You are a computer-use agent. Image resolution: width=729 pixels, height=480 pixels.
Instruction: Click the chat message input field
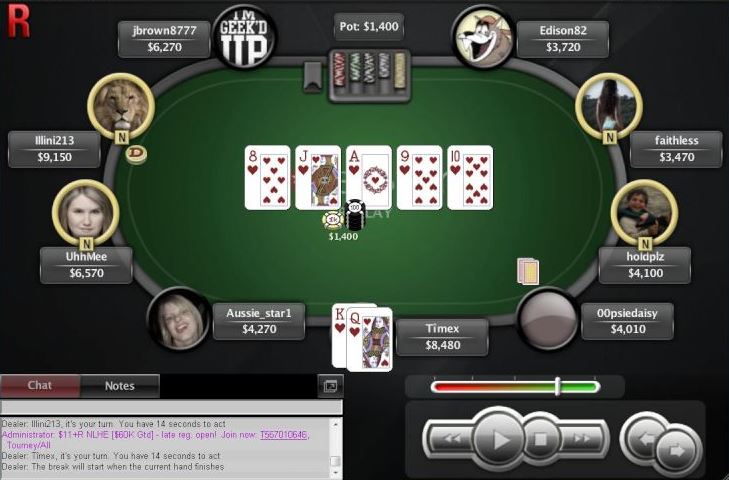click(172, 407)
